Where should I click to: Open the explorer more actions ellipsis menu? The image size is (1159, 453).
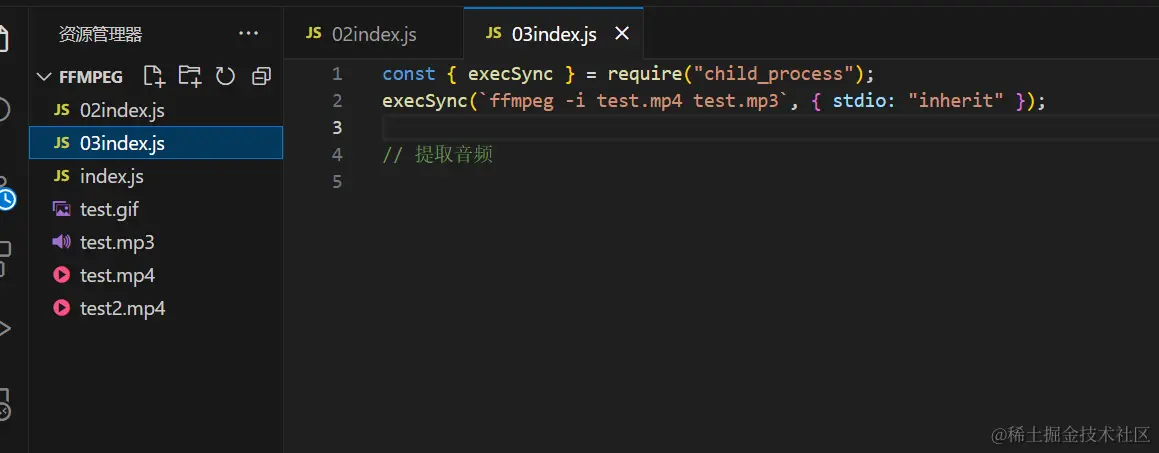(248, 34)
